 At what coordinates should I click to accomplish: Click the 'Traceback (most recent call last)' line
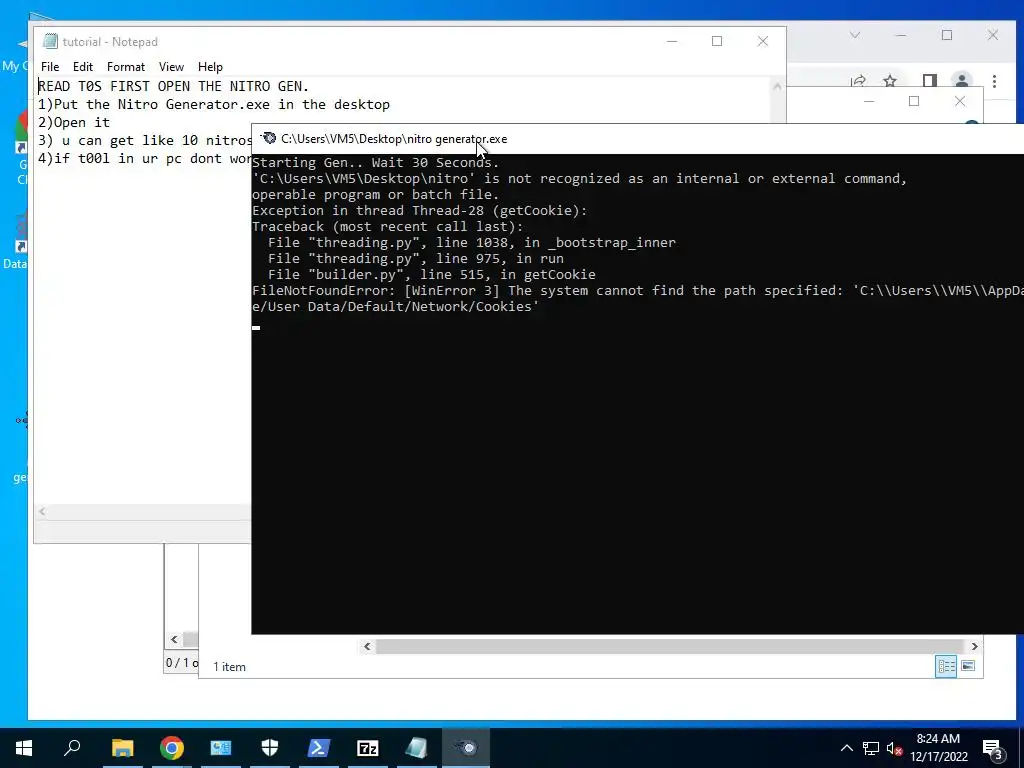(x=388, y=227)
